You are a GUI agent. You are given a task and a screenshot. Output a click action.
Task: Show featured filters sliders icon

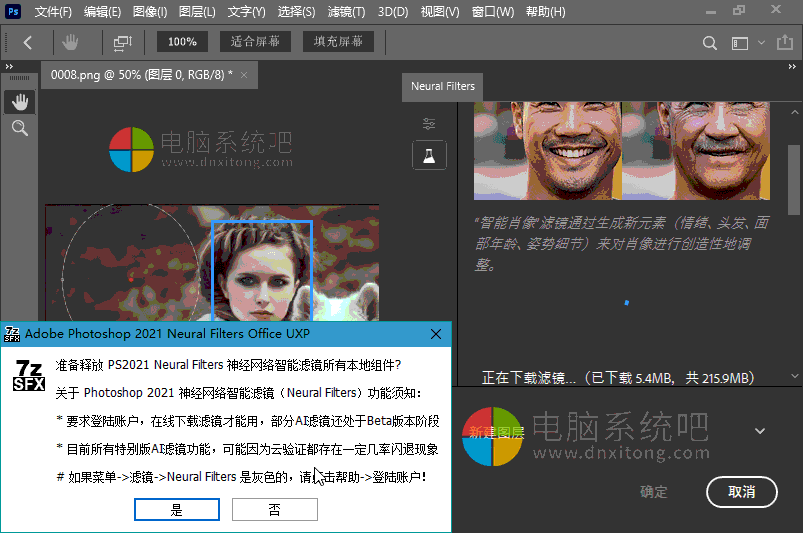pyautogui.click(x=429, y=123)
